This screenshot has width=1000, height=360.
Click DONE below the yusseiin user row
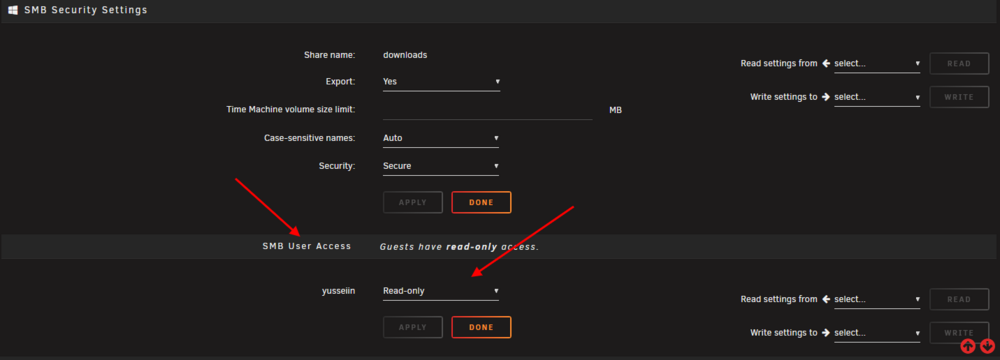pyautogui.click(x=482, y=327)
